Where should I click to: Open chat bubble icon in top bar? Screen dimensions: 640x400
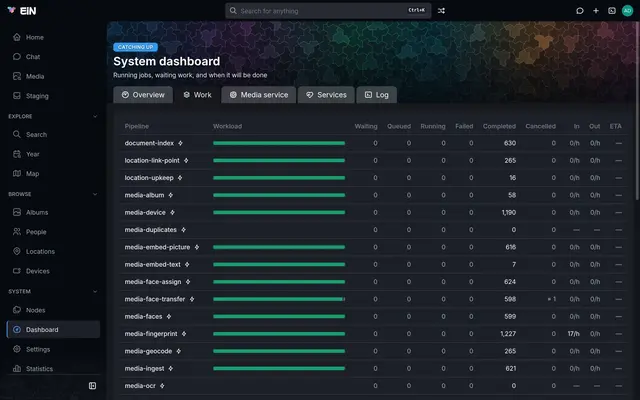tap(580, 11)
